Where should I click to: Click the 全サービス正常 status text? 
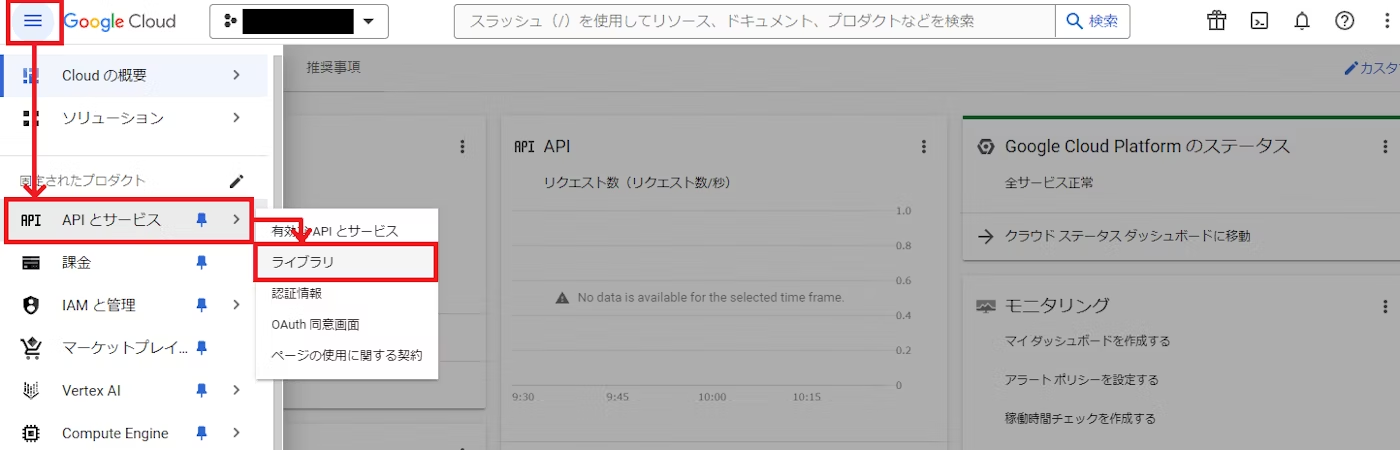tap(1049, 183)
